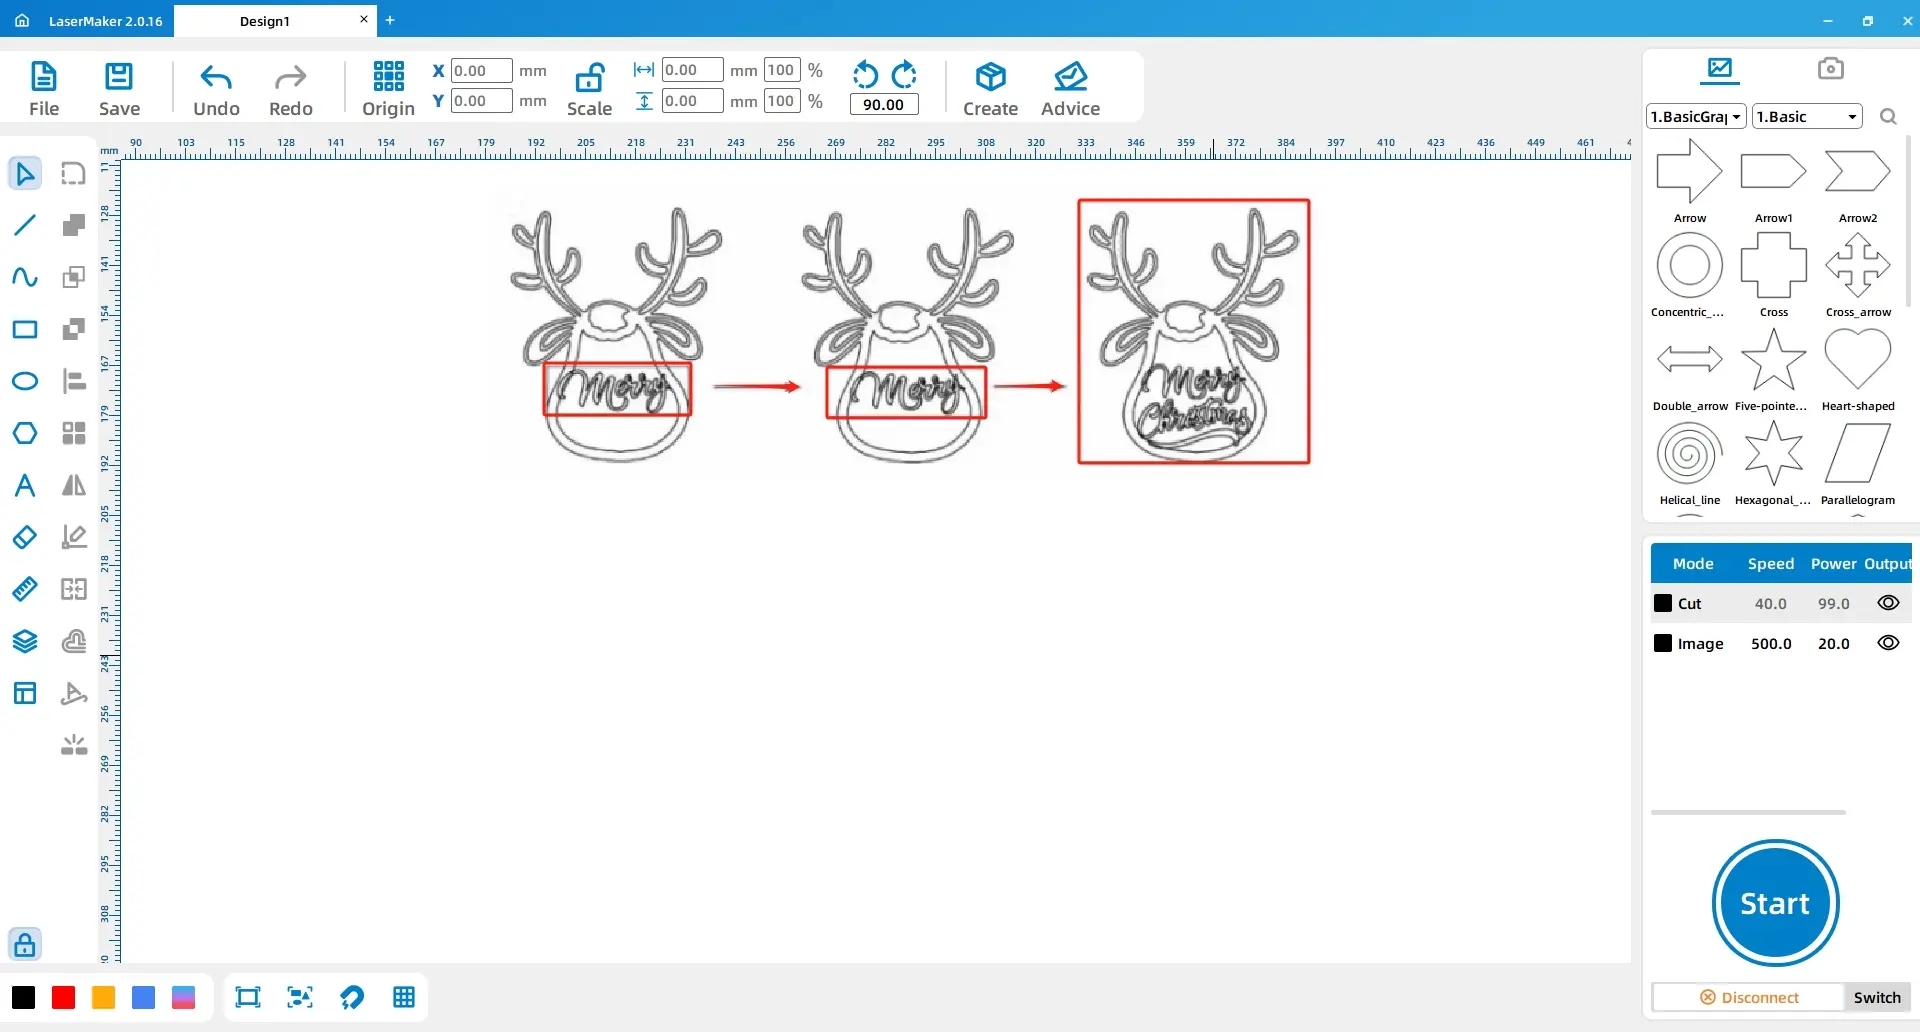
Task: Pick the gradient color swatch
Action: (183, 997)
